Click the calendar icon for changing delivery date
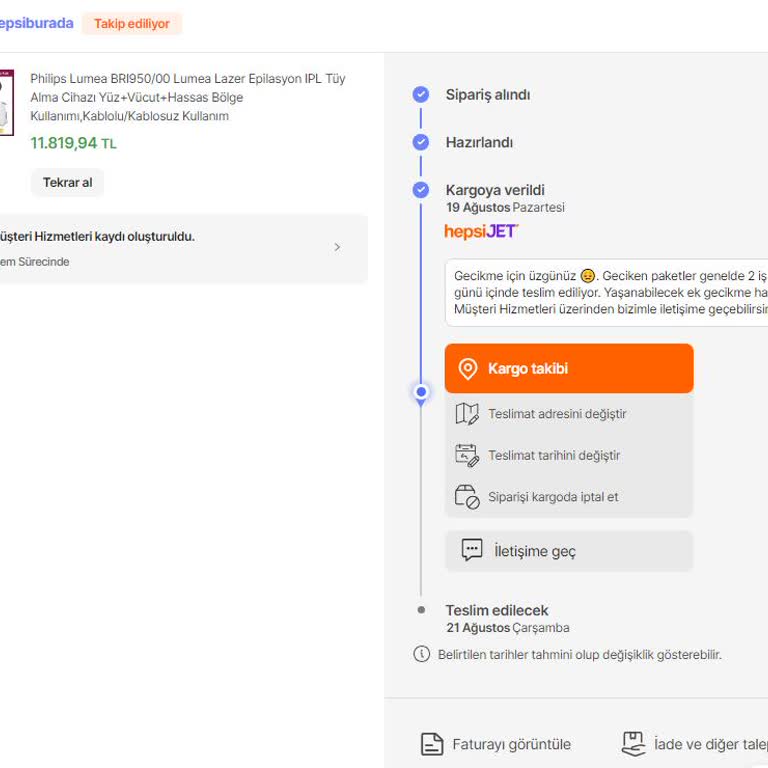Screen dimensions: 768x768 click(467, 455)
